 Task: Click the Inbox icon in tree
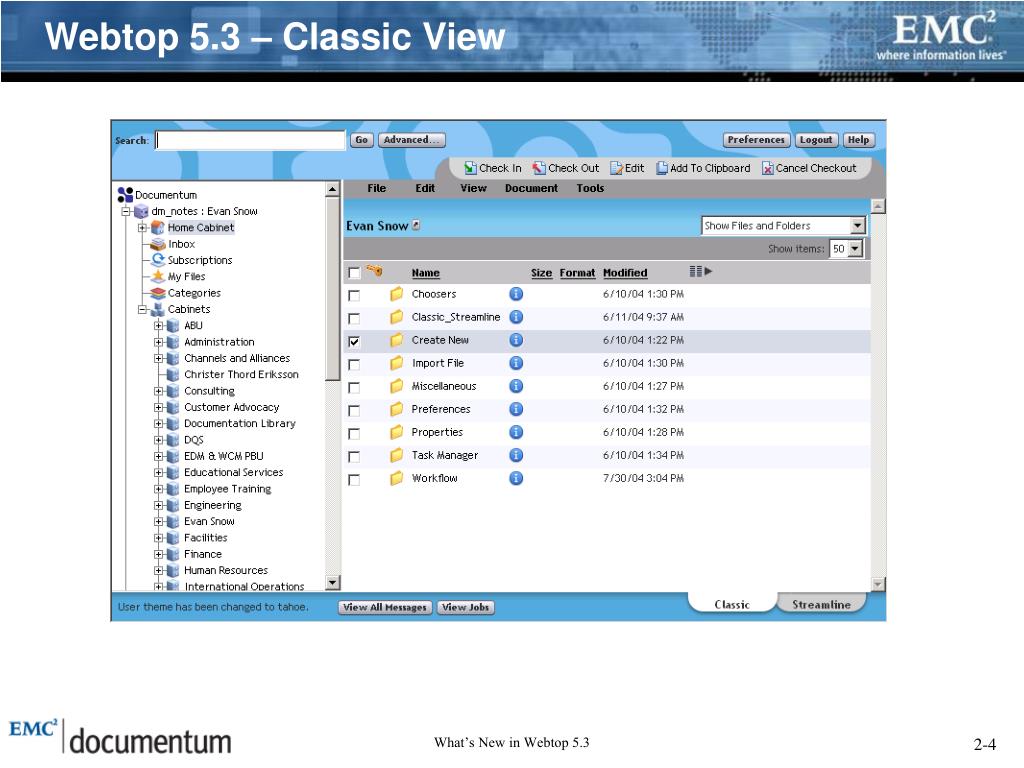[x=157, y=244]
